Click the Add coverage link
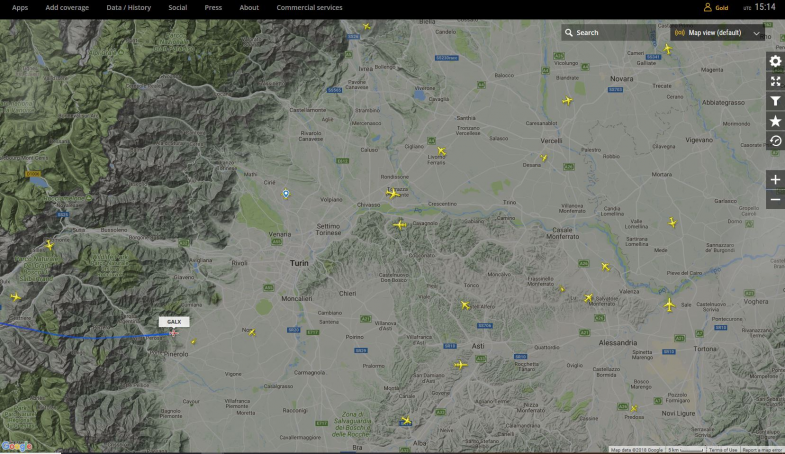 click(x=67, y=7)
